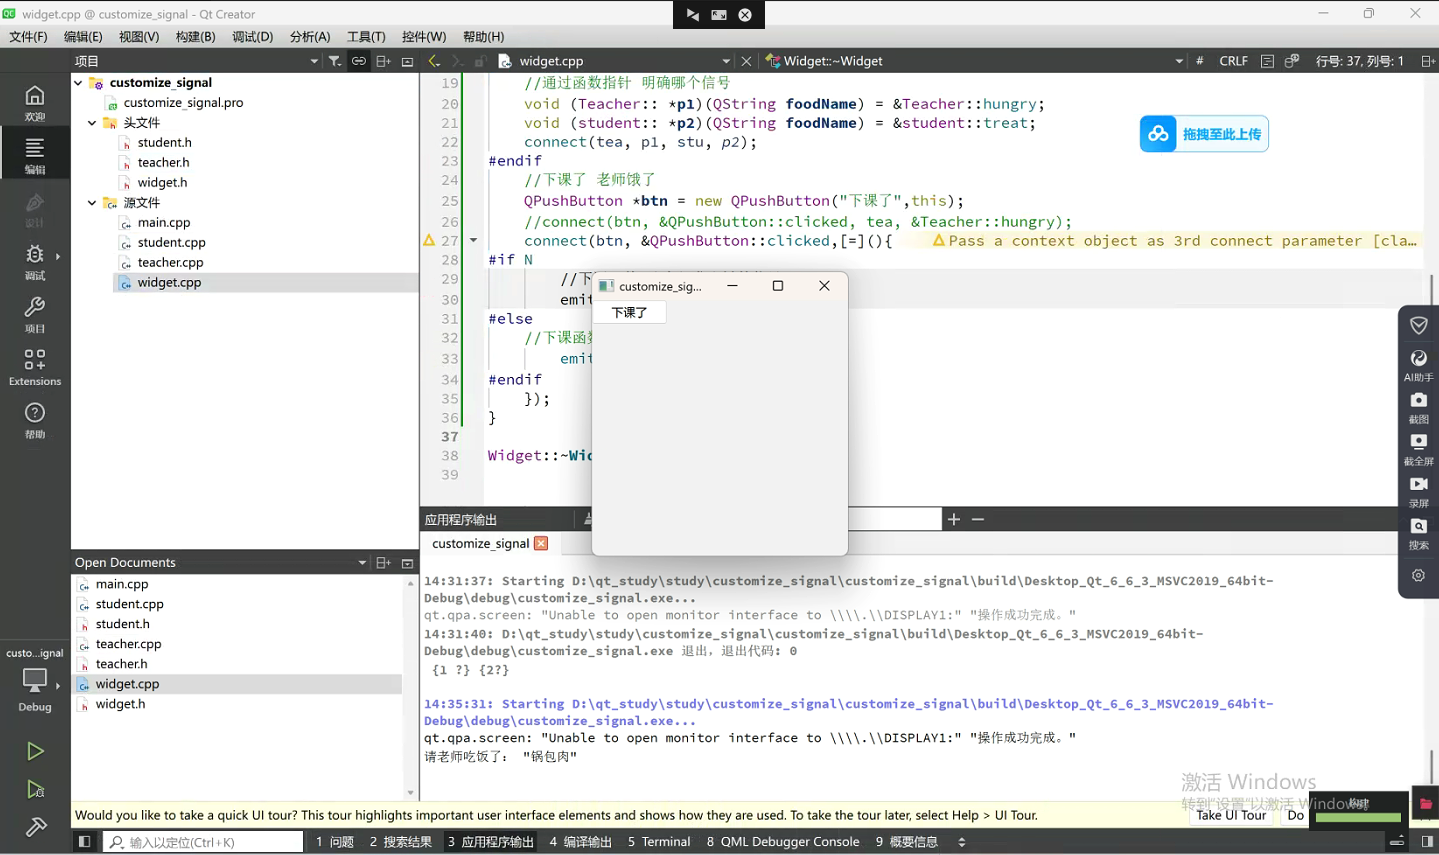Click the green Run button
1439x855 pixels.
click(35, 751)
